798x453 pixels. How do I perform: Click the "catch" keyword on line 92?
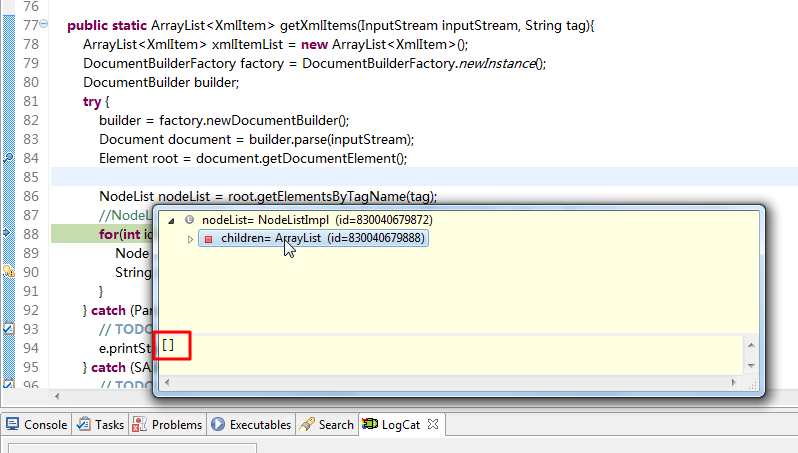108,310
